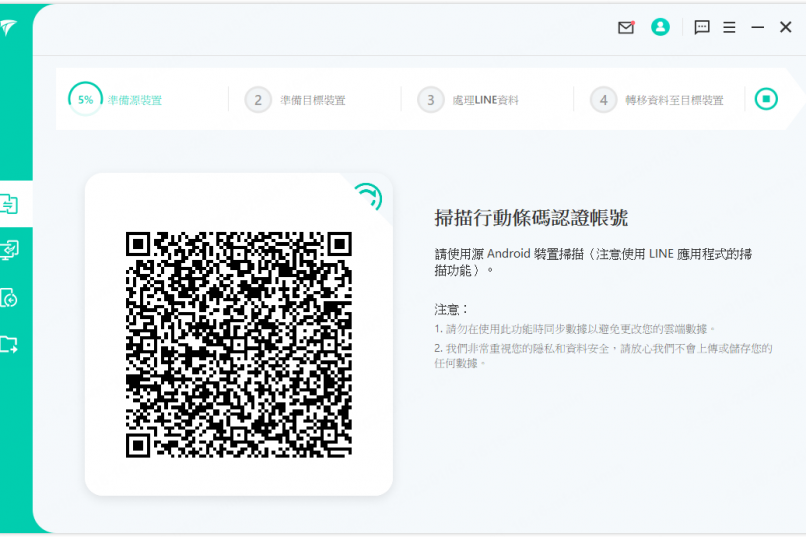The image size is (806, 537).
Task: Click the 掃描行動條碼認證帳號 heading
Action: pos(531,218)
